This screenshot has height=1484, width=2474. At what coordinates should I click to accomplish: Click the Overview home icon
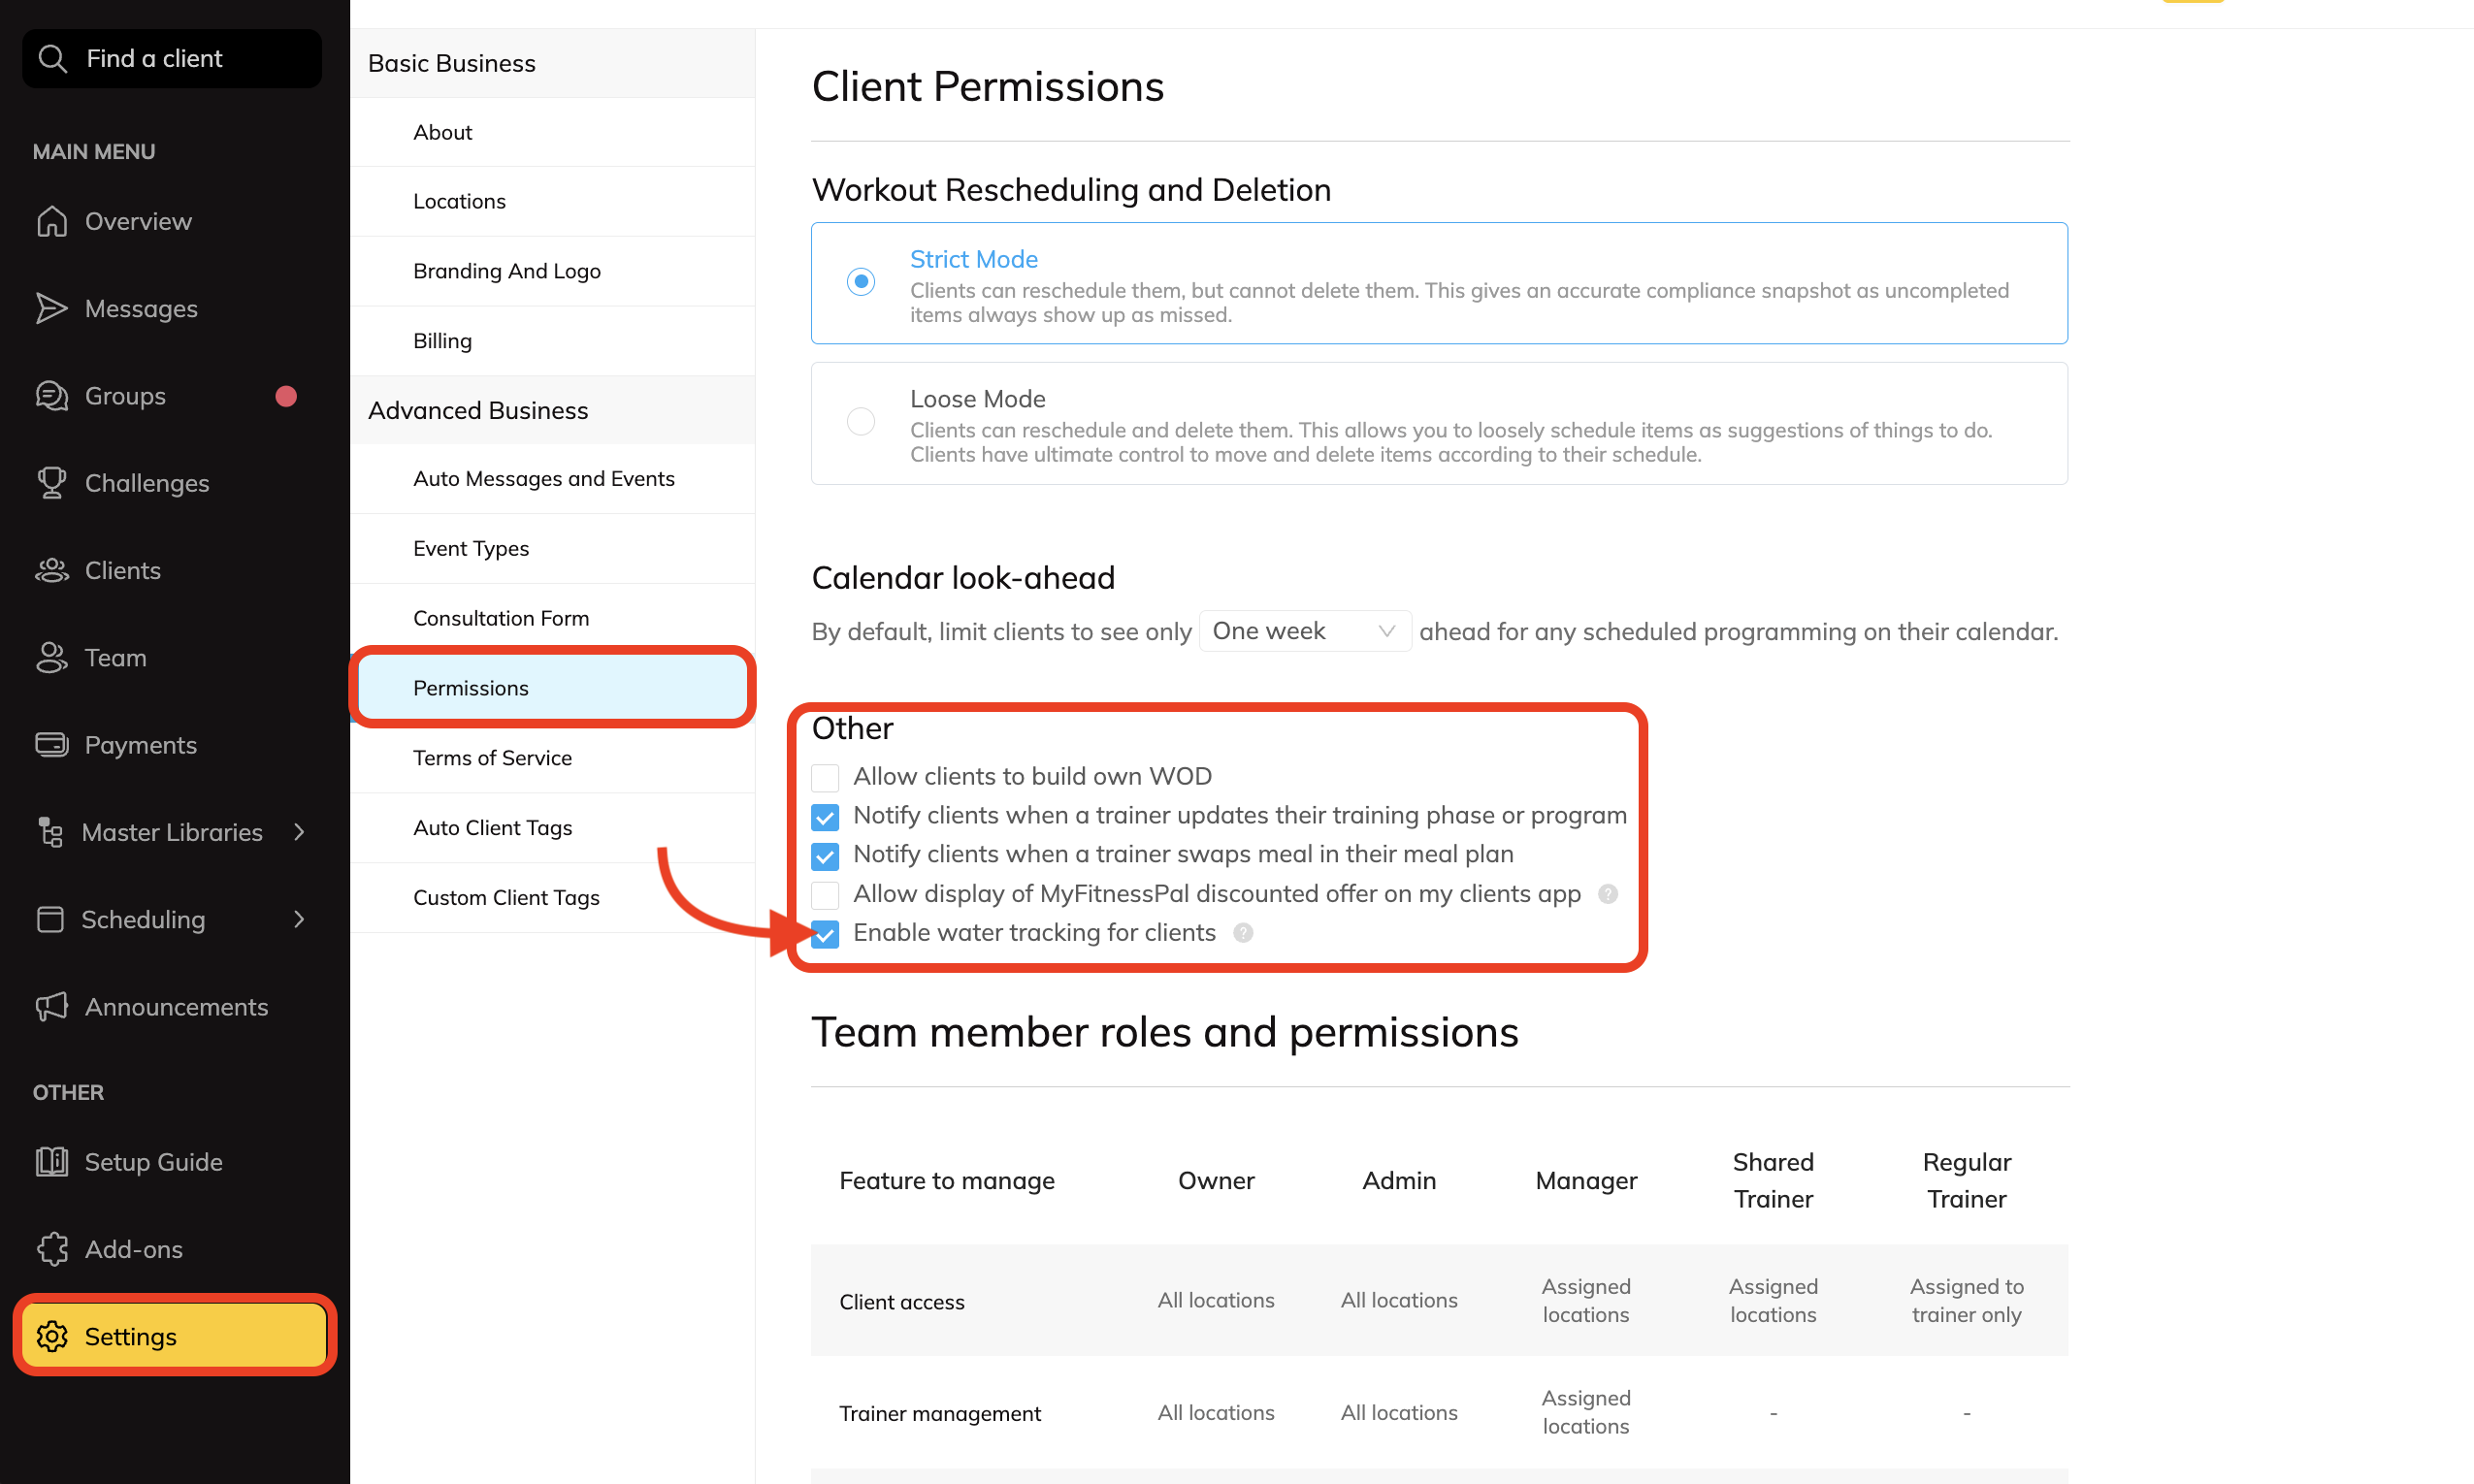coord(52,221)
